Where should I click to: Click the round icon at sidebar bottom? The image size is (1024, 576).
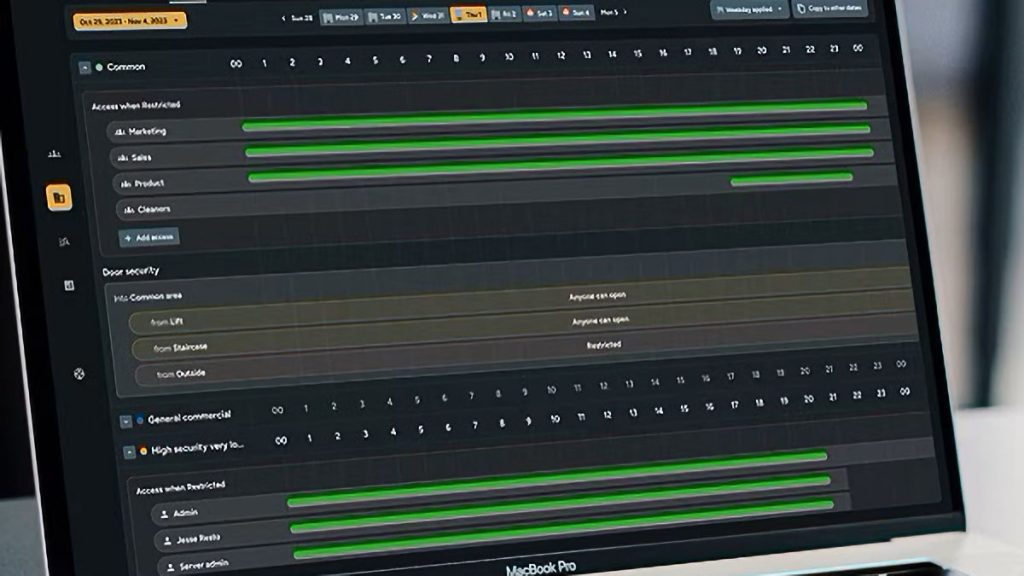(x=79, y=374)
